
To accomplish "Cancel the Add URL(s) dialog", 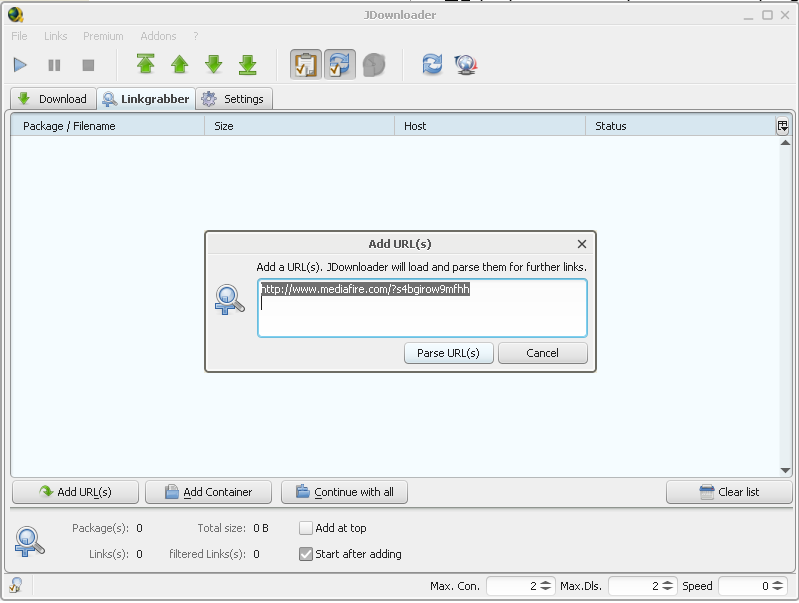I will tap(543, 353).
